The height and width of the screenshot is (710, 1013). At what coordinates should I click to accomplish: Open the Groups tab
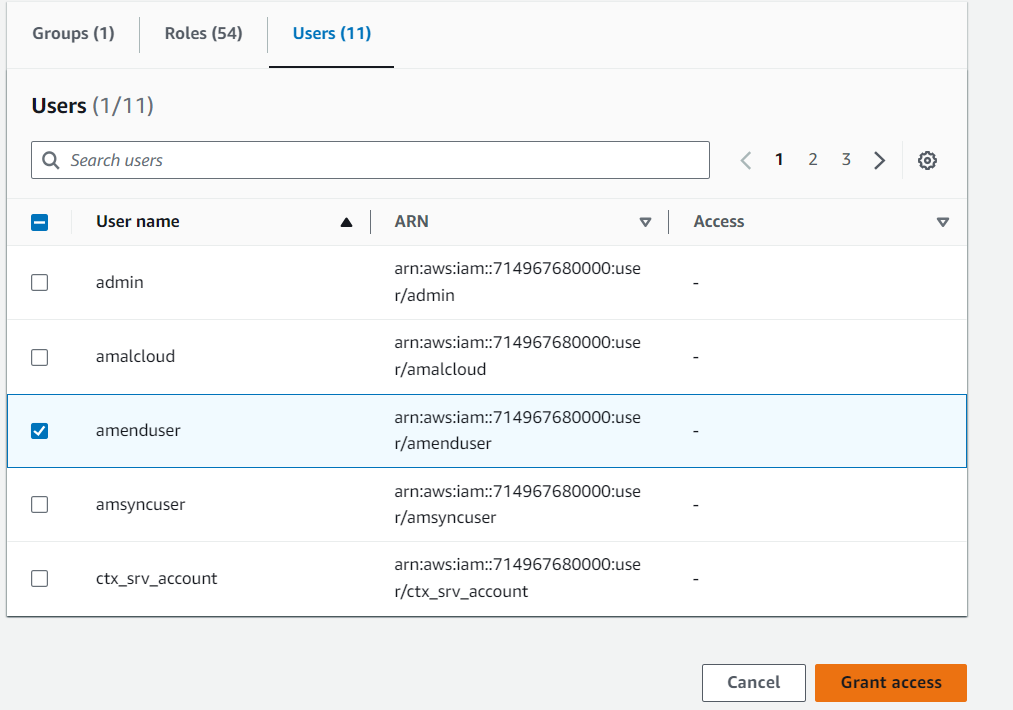click(73, 33)
